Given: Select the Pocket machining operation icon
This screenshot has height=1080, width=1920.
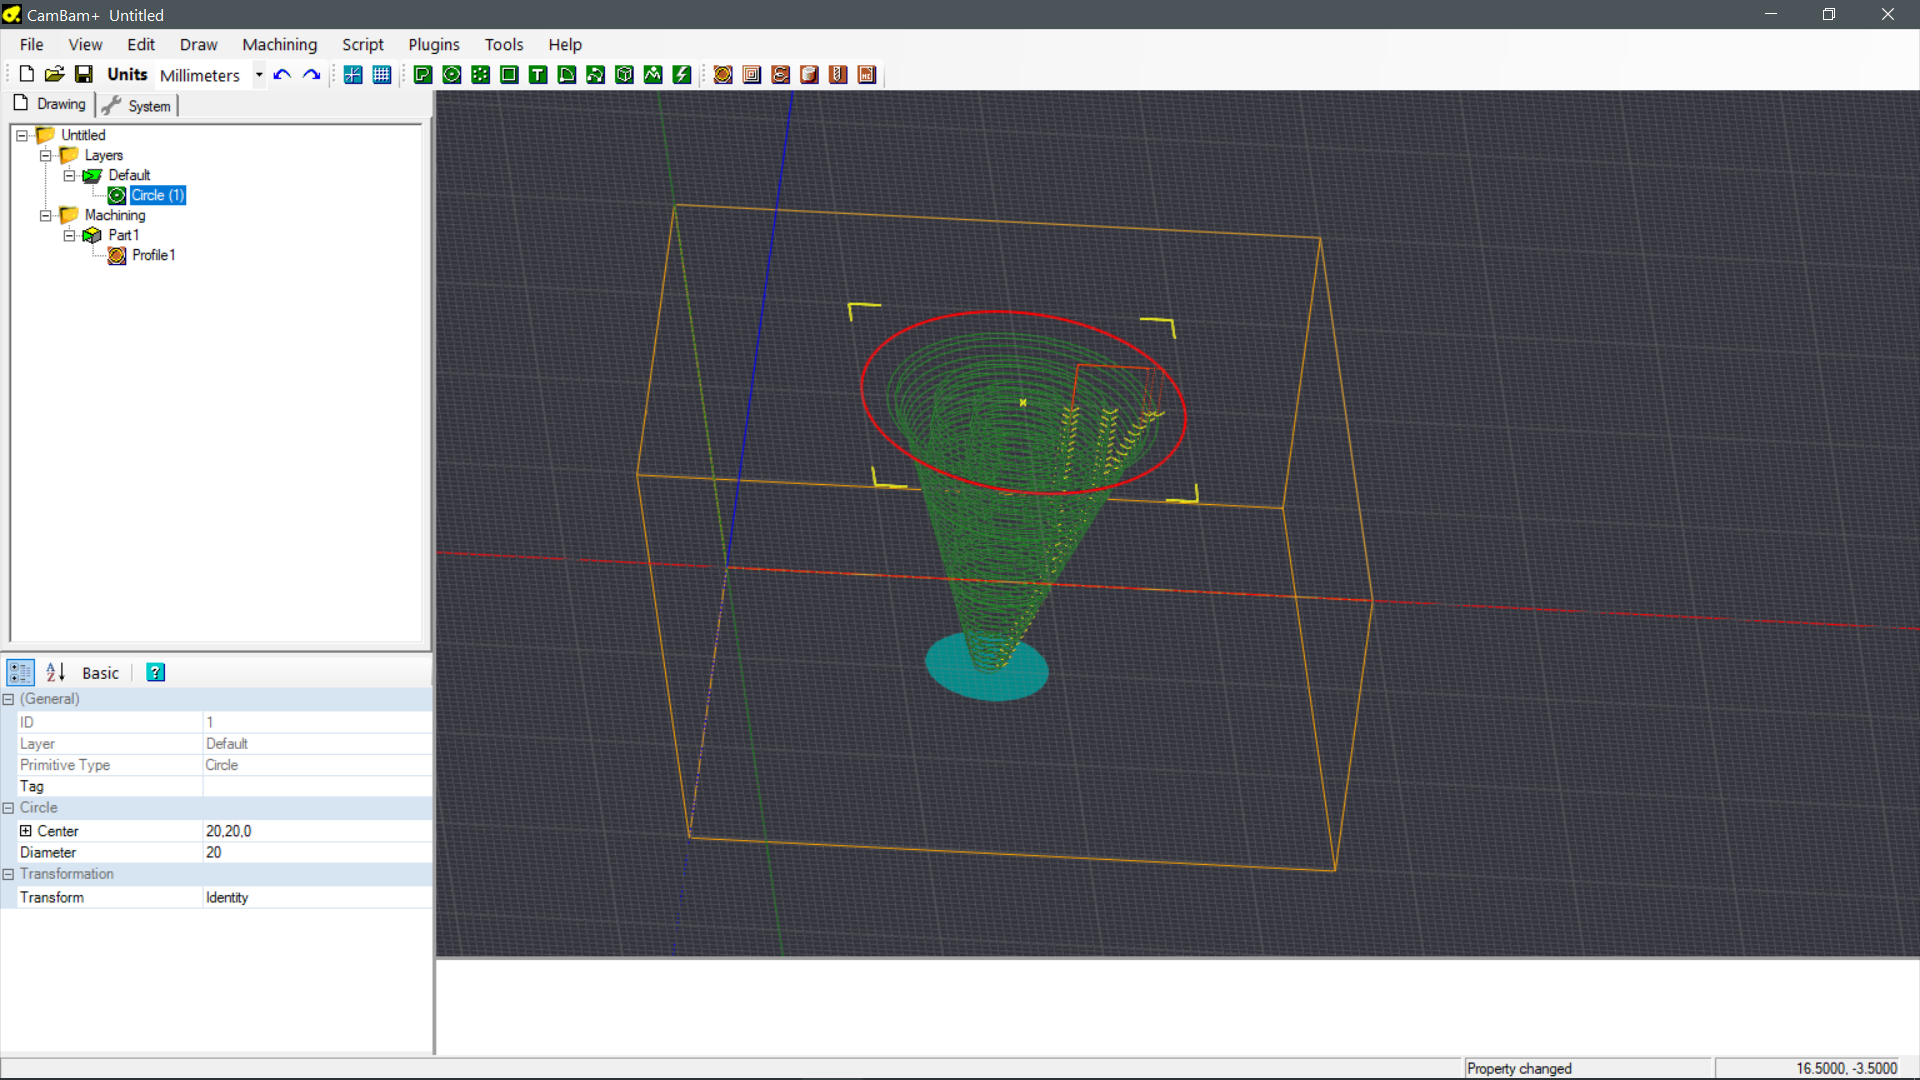Looking at the screenshot, I should click(x=752, y=75).
